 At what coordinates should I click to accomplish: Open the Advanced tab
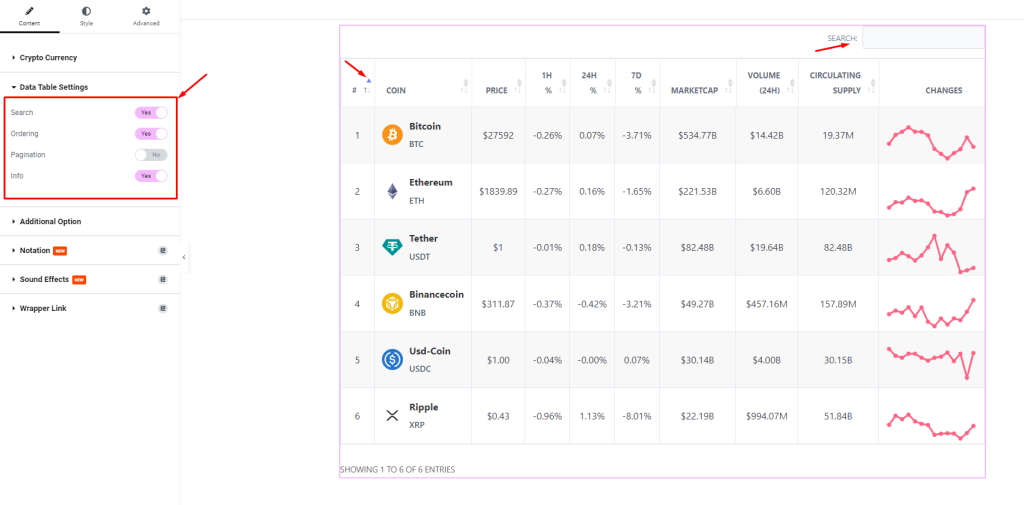pyautogui.click(x=146, y=16)
